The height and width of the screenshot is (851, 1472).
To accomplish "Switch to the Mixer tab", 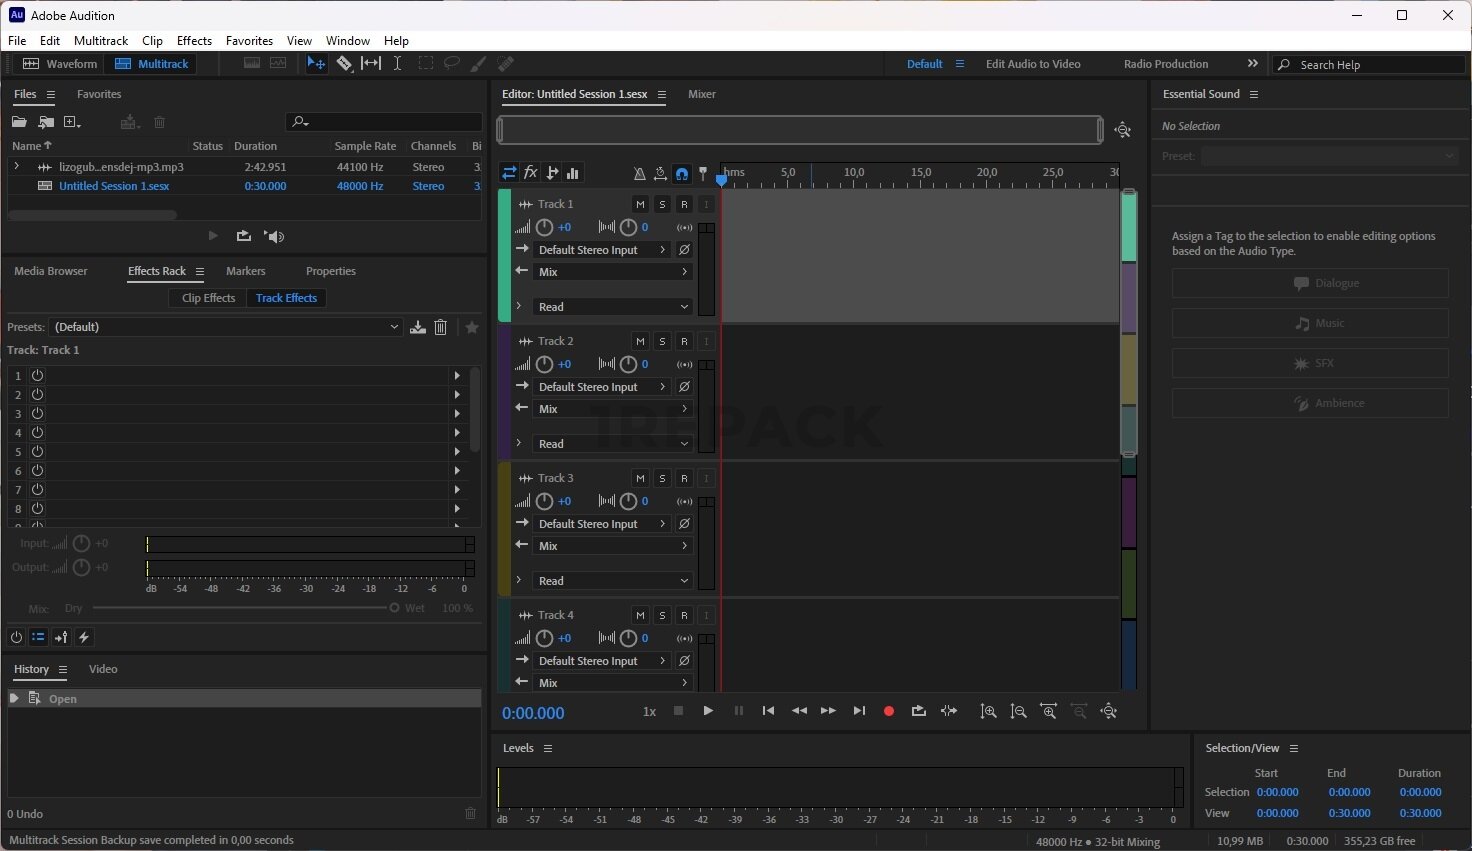I will click(701, 94).
